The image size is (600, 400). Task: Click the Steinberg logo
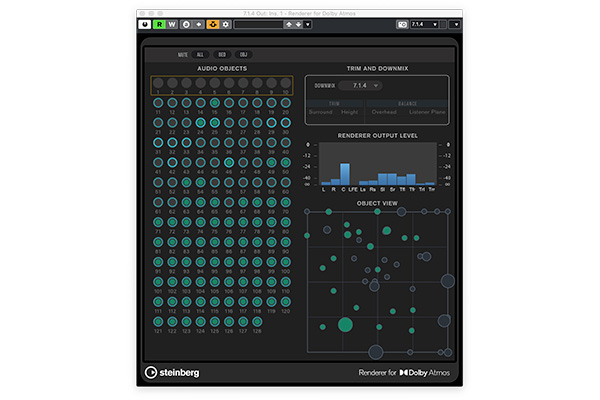pyautogui.click(x=172, y=372)
